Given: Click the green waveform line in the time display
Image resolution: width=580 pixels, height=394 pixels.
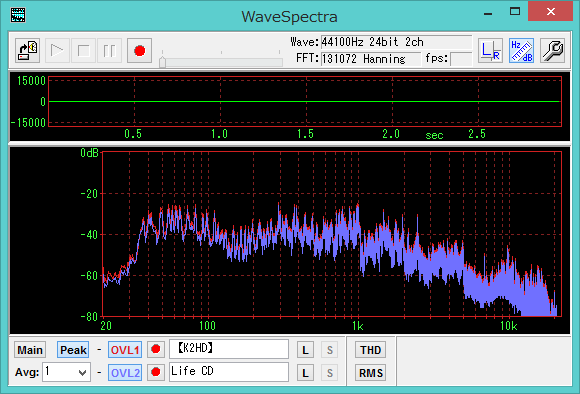Looking at the screenshot, I should tap(305, 101).
